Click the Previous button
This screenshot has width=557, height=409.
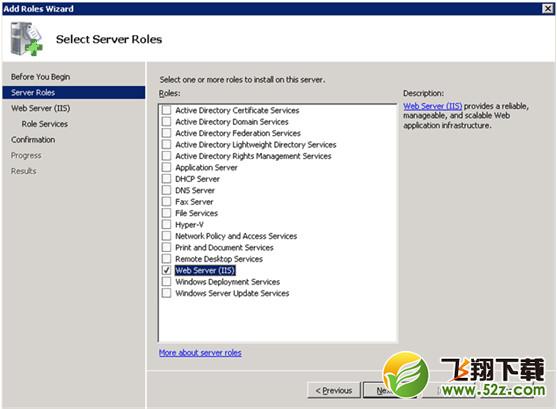(334, 391)
